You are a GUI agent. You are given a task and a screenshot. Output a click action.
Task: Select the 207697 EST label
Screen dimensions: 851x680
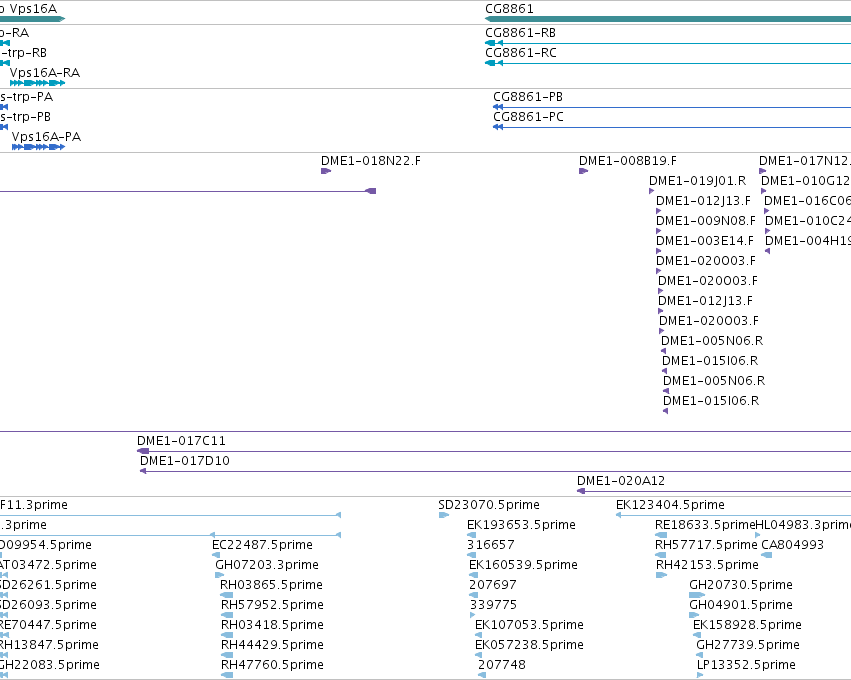tap(493, 585)
